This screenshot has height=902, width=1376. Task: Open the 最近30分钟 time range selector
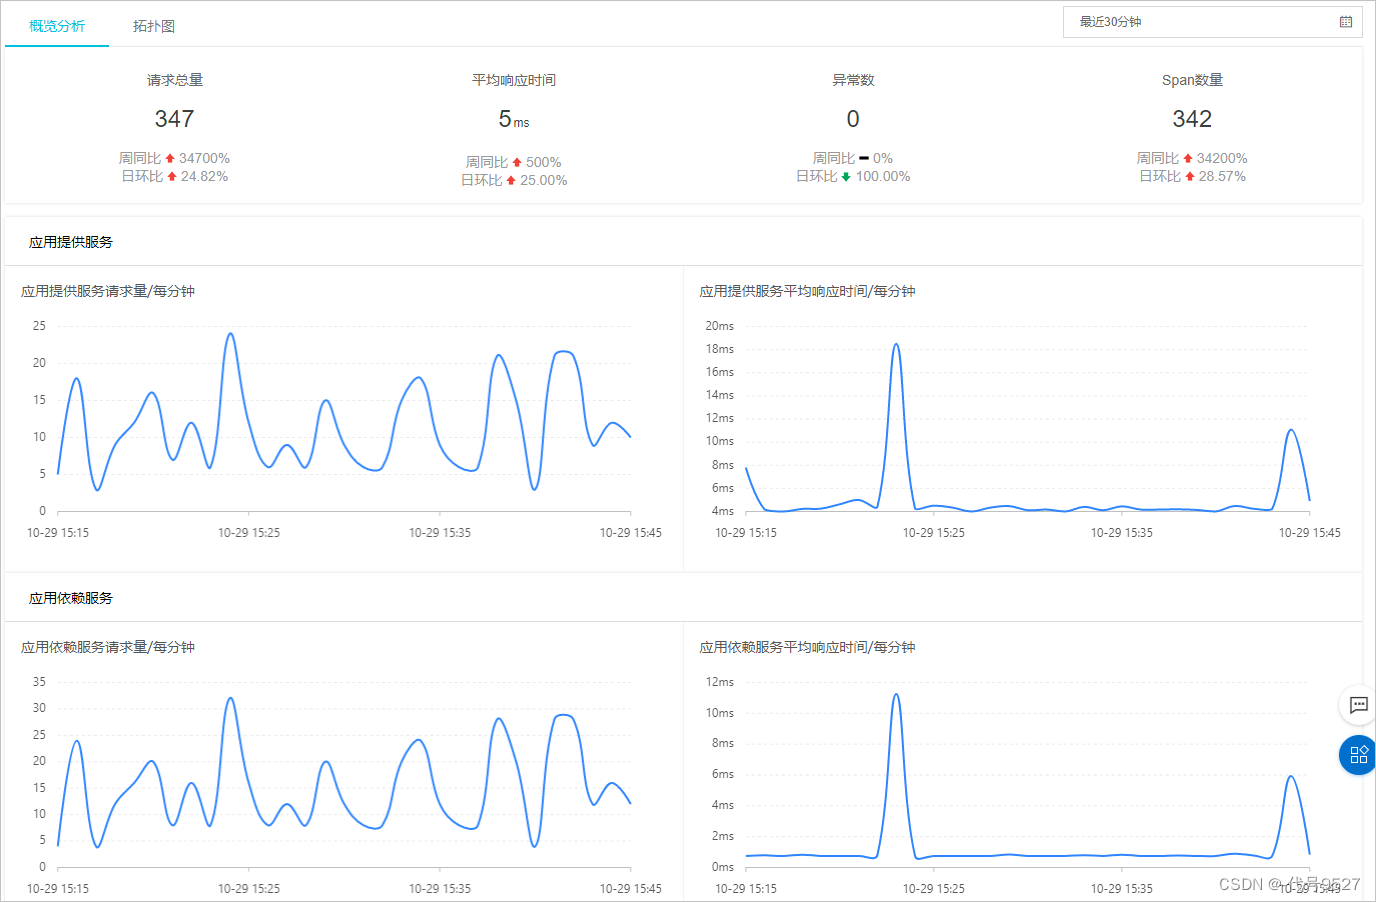pos(1213,22)
